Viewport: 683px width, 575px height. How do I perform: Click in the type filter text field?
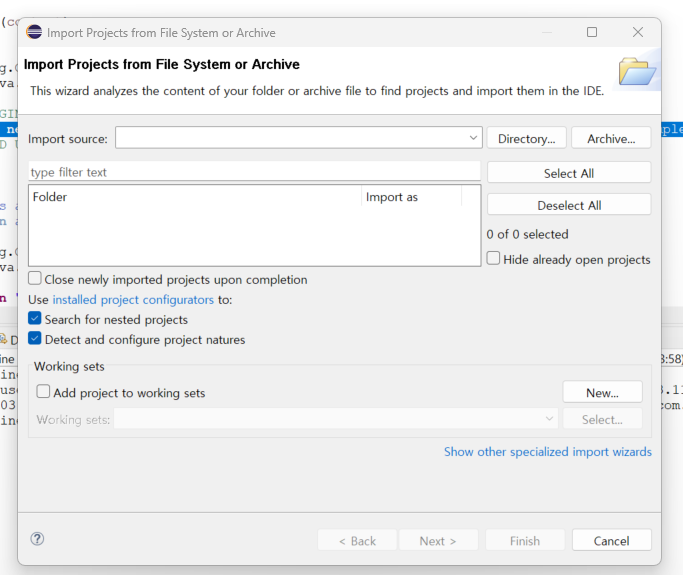254,172
